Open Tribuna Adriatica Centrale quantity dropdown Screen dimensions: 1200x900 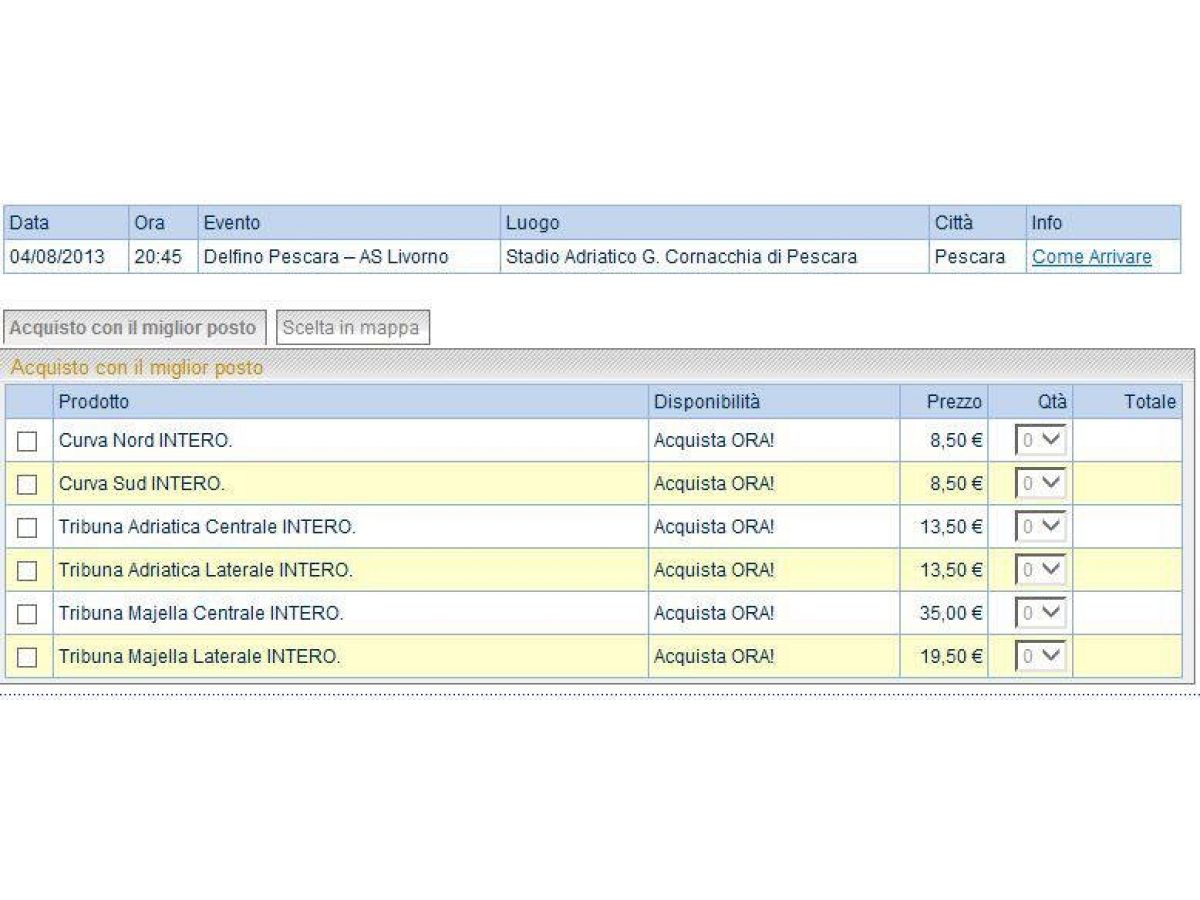[1041, 527]
